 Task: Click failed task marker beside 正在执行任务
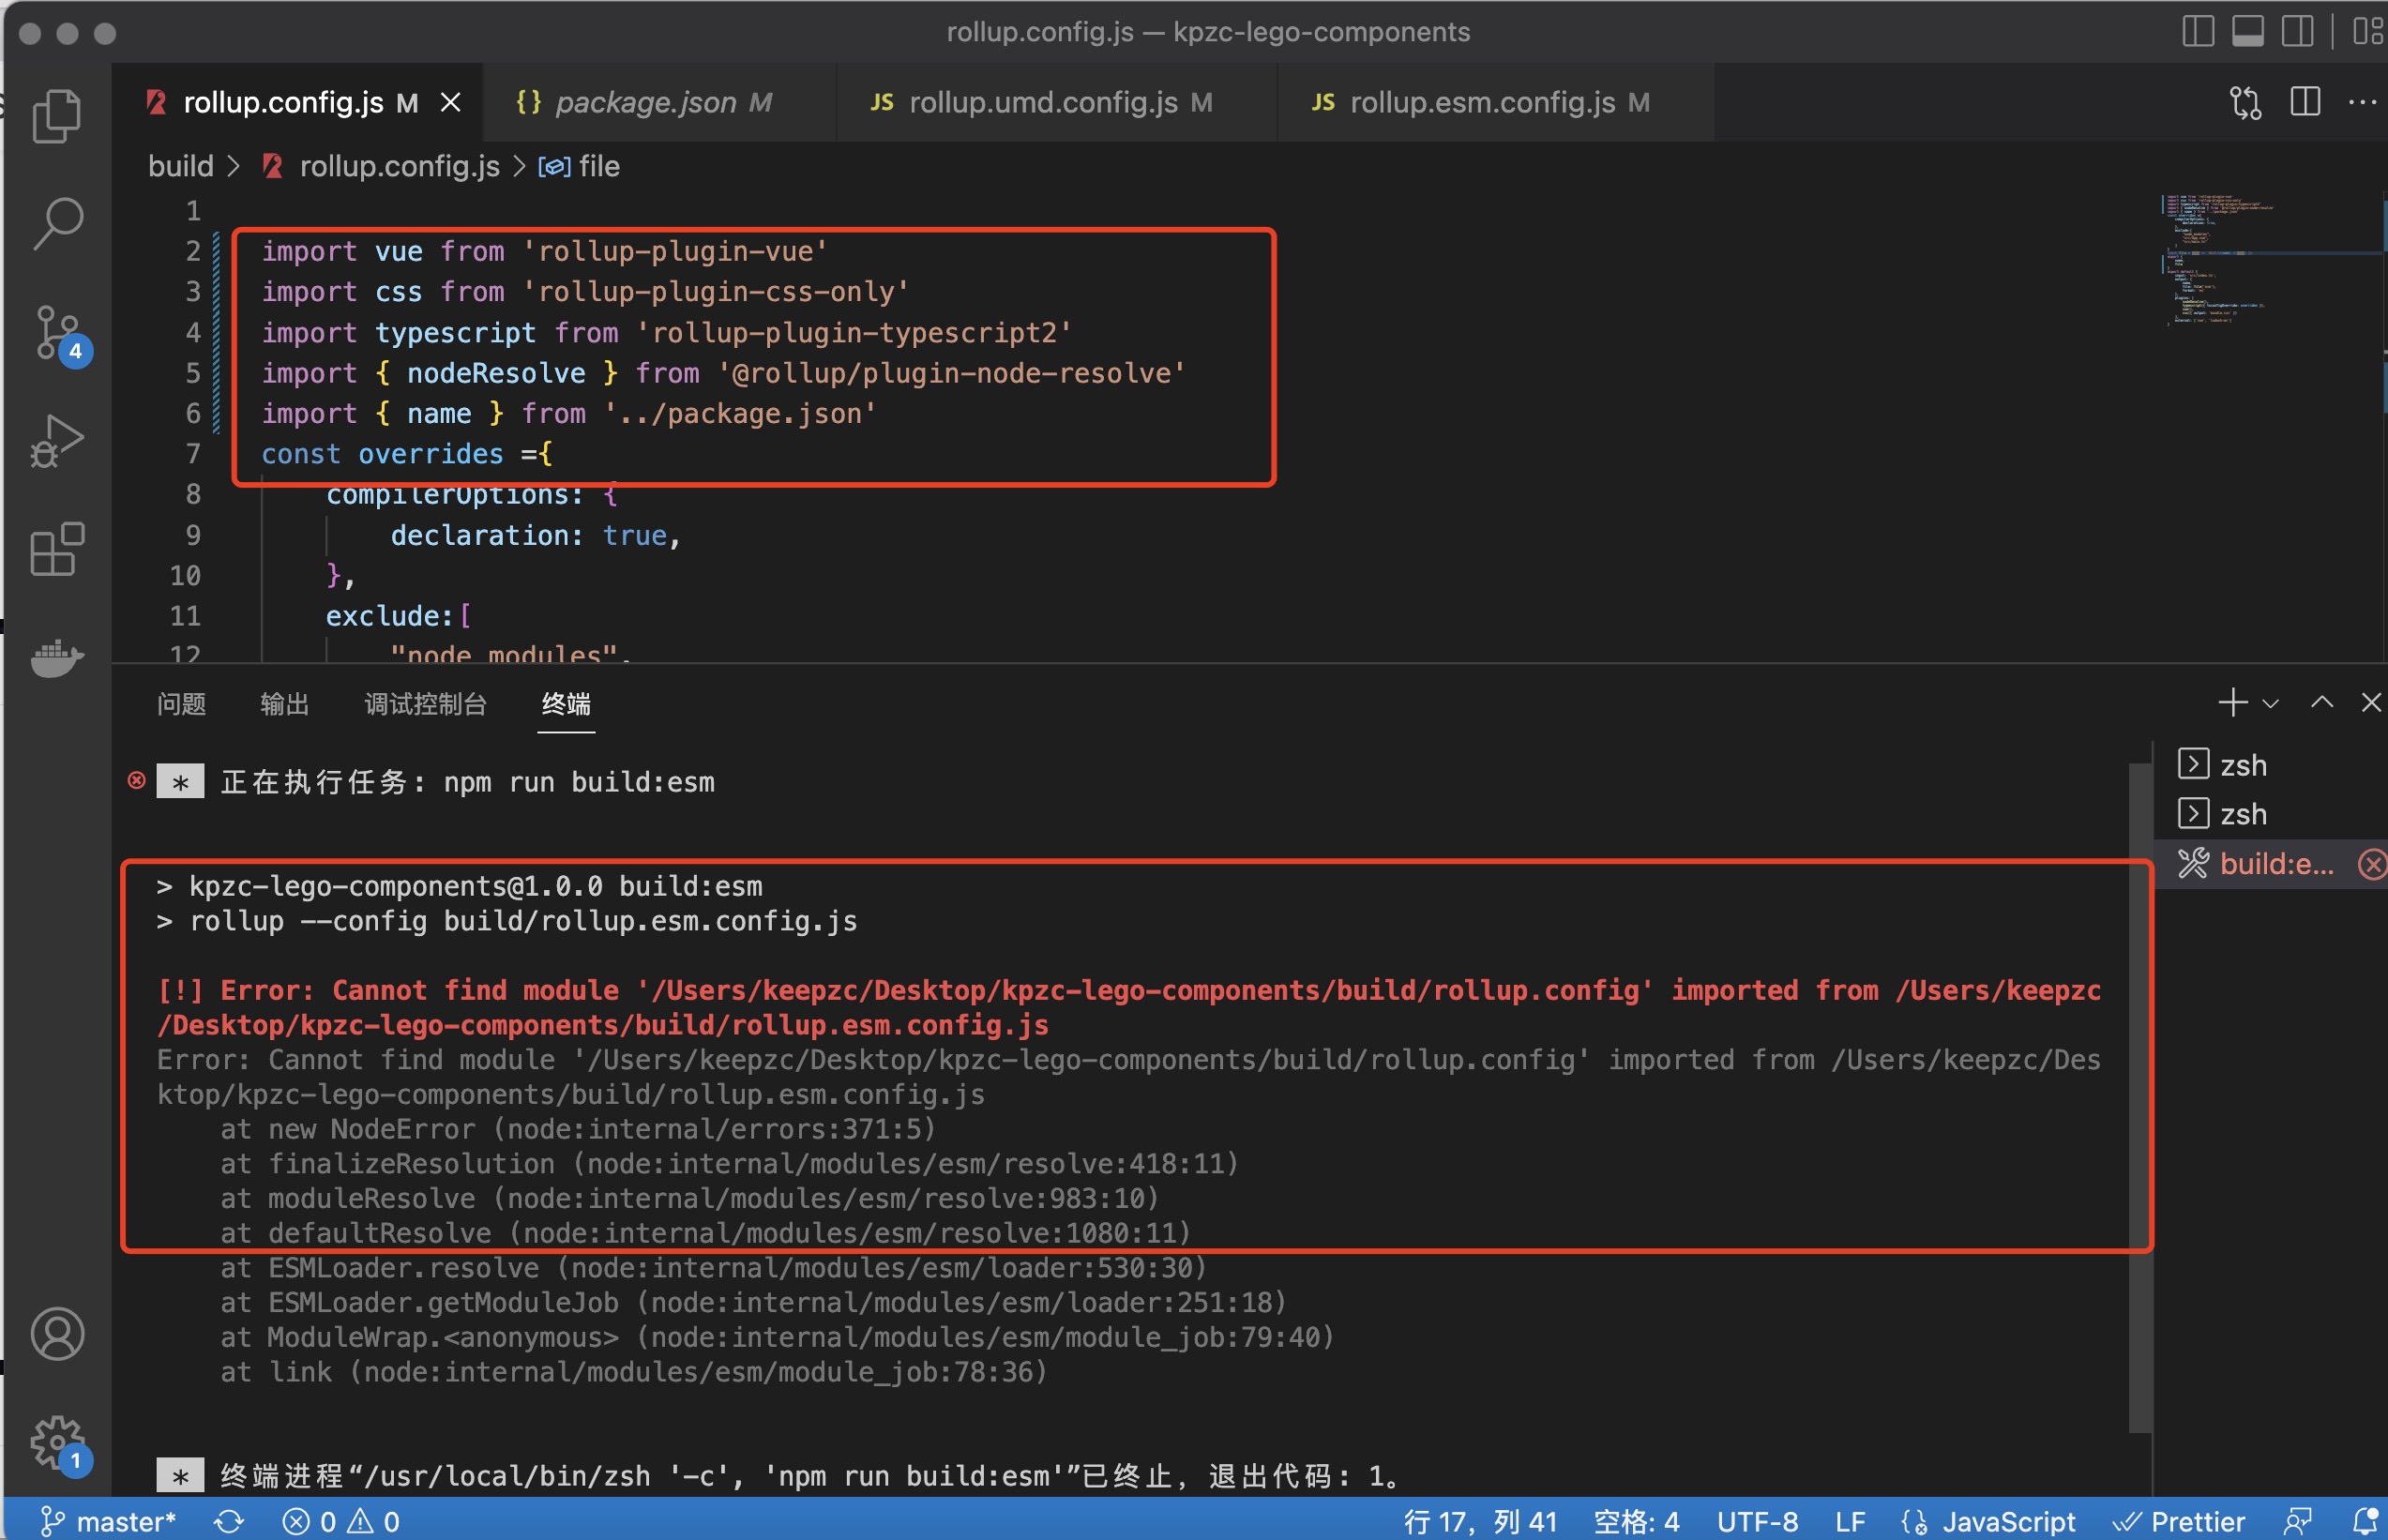137,780
